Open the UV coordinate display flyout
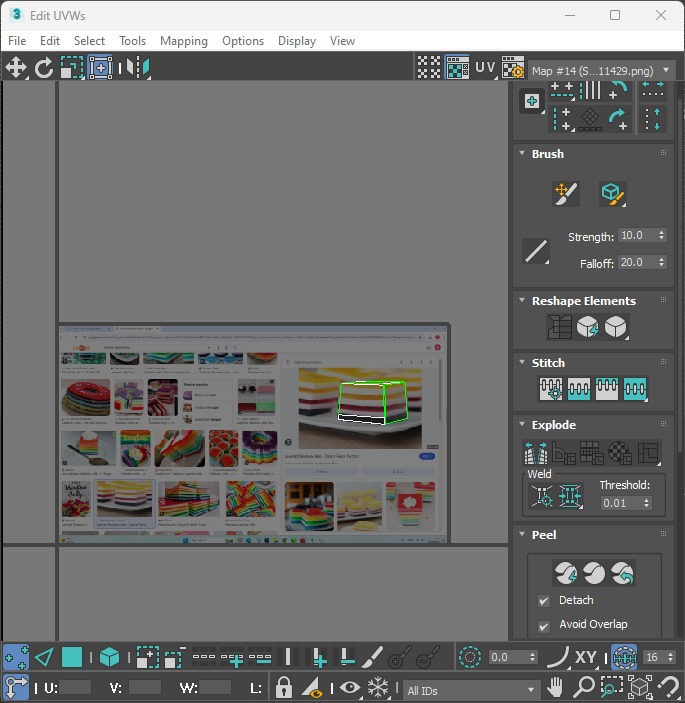 point(486,68)
